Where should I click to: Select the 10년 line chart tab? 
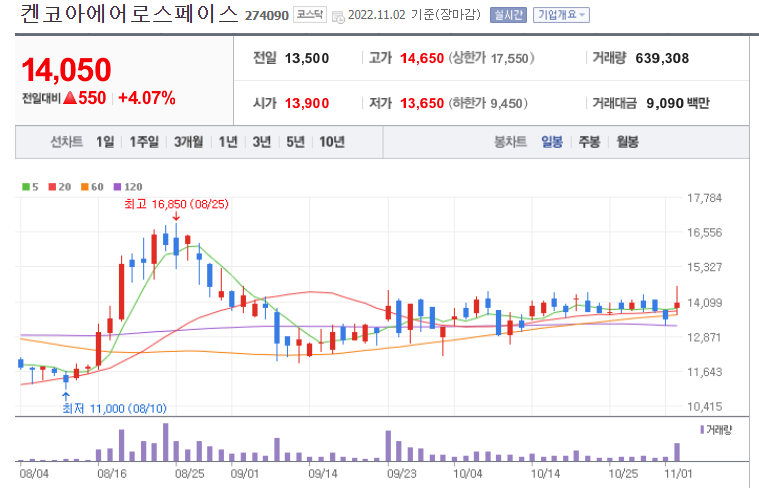point(332,142)
